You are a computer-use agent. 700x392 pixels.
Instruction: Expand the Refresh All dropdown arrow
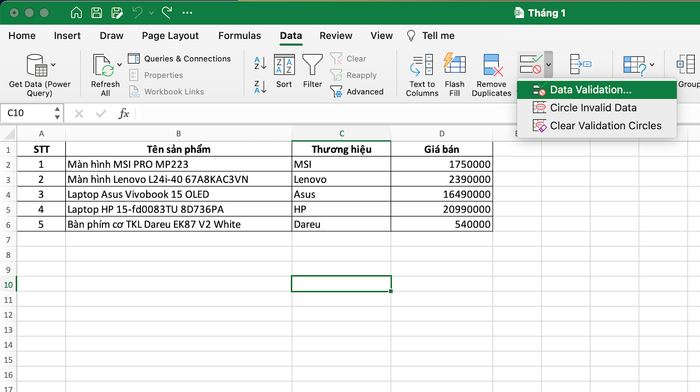(x=119, y=65)
